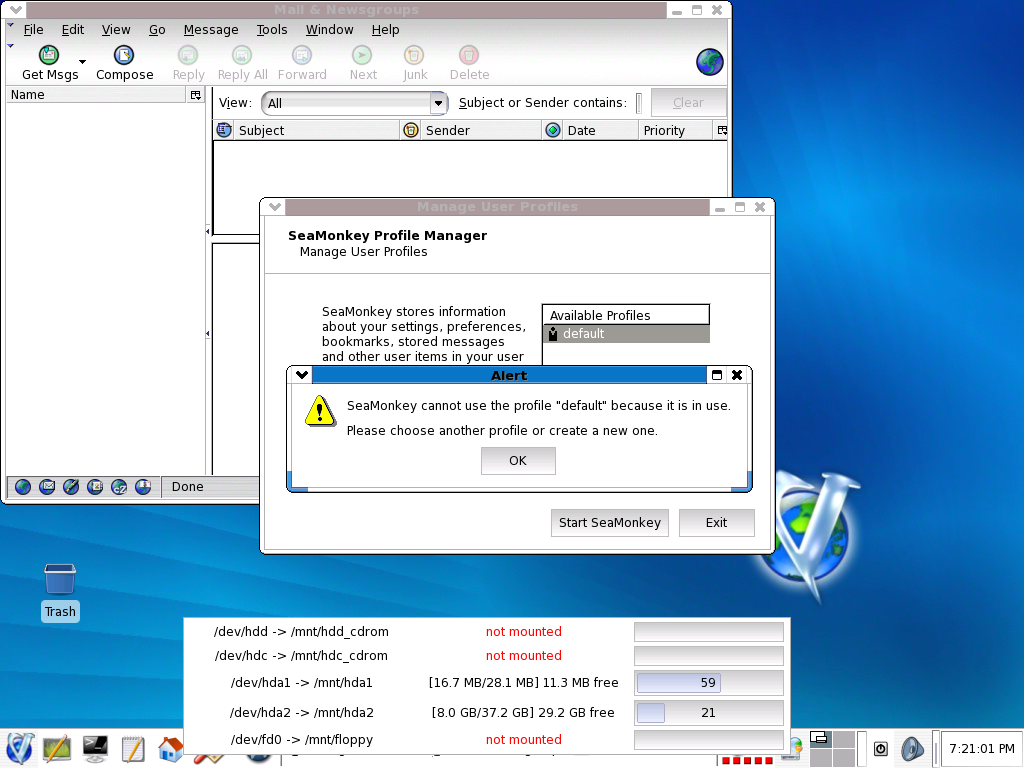The image size is (1024, 768).
Task: Click the Exit button in Profile Manager
Action: pyautogui.click(x=716, y=522)
